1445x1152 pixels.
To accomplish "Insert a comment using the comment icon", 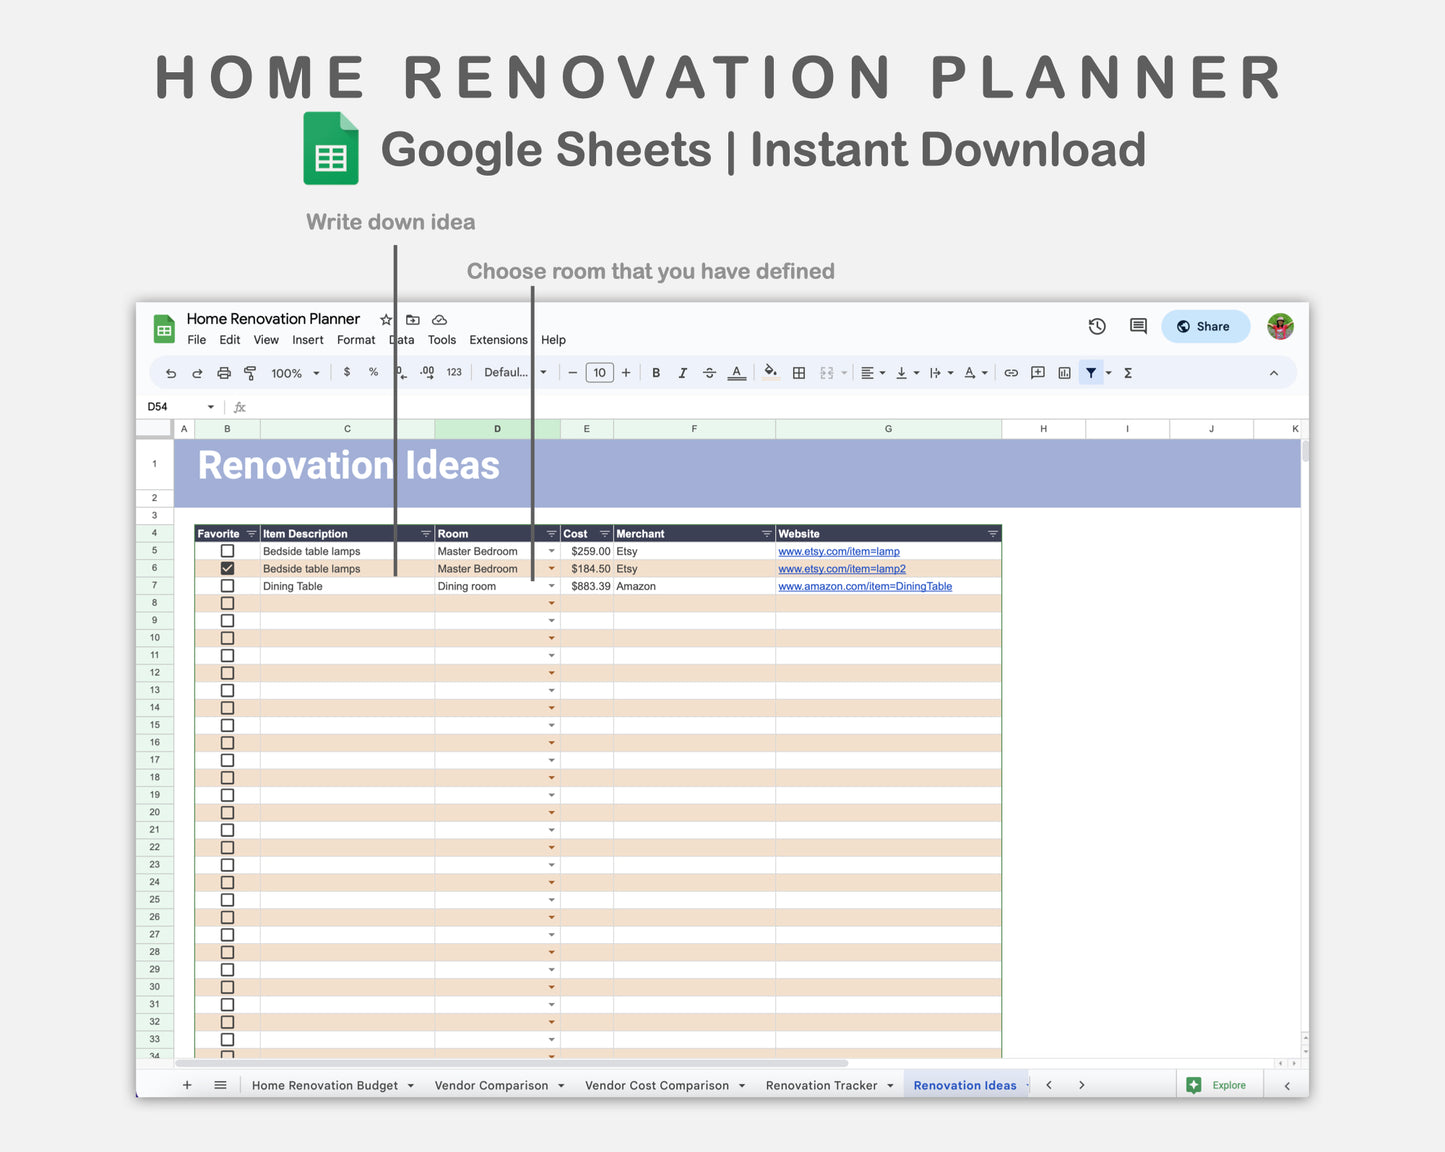I will pyautogui.click(x=1037, y=372).
